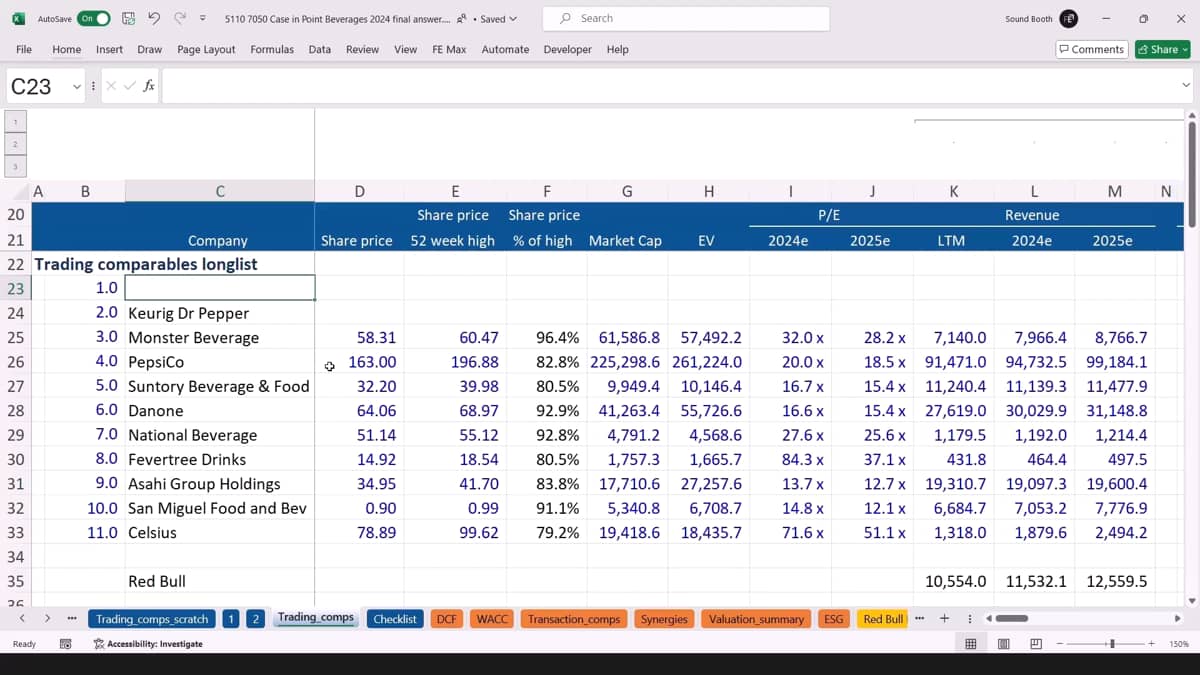
Task: Select column D header
Action: (359, 191)
